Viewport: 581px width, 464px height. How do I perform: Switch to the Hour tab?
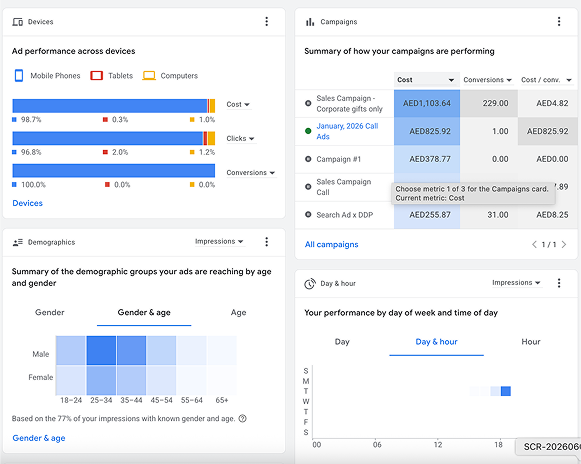(x=531, y=342)
